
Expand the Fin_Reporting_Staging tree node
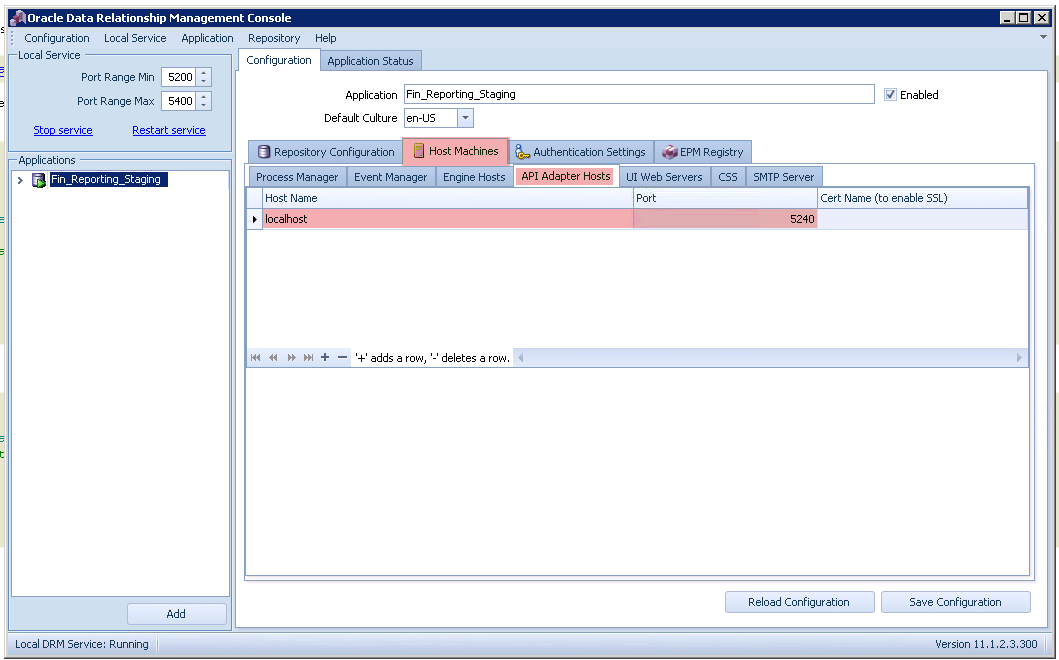click(19, 180)
